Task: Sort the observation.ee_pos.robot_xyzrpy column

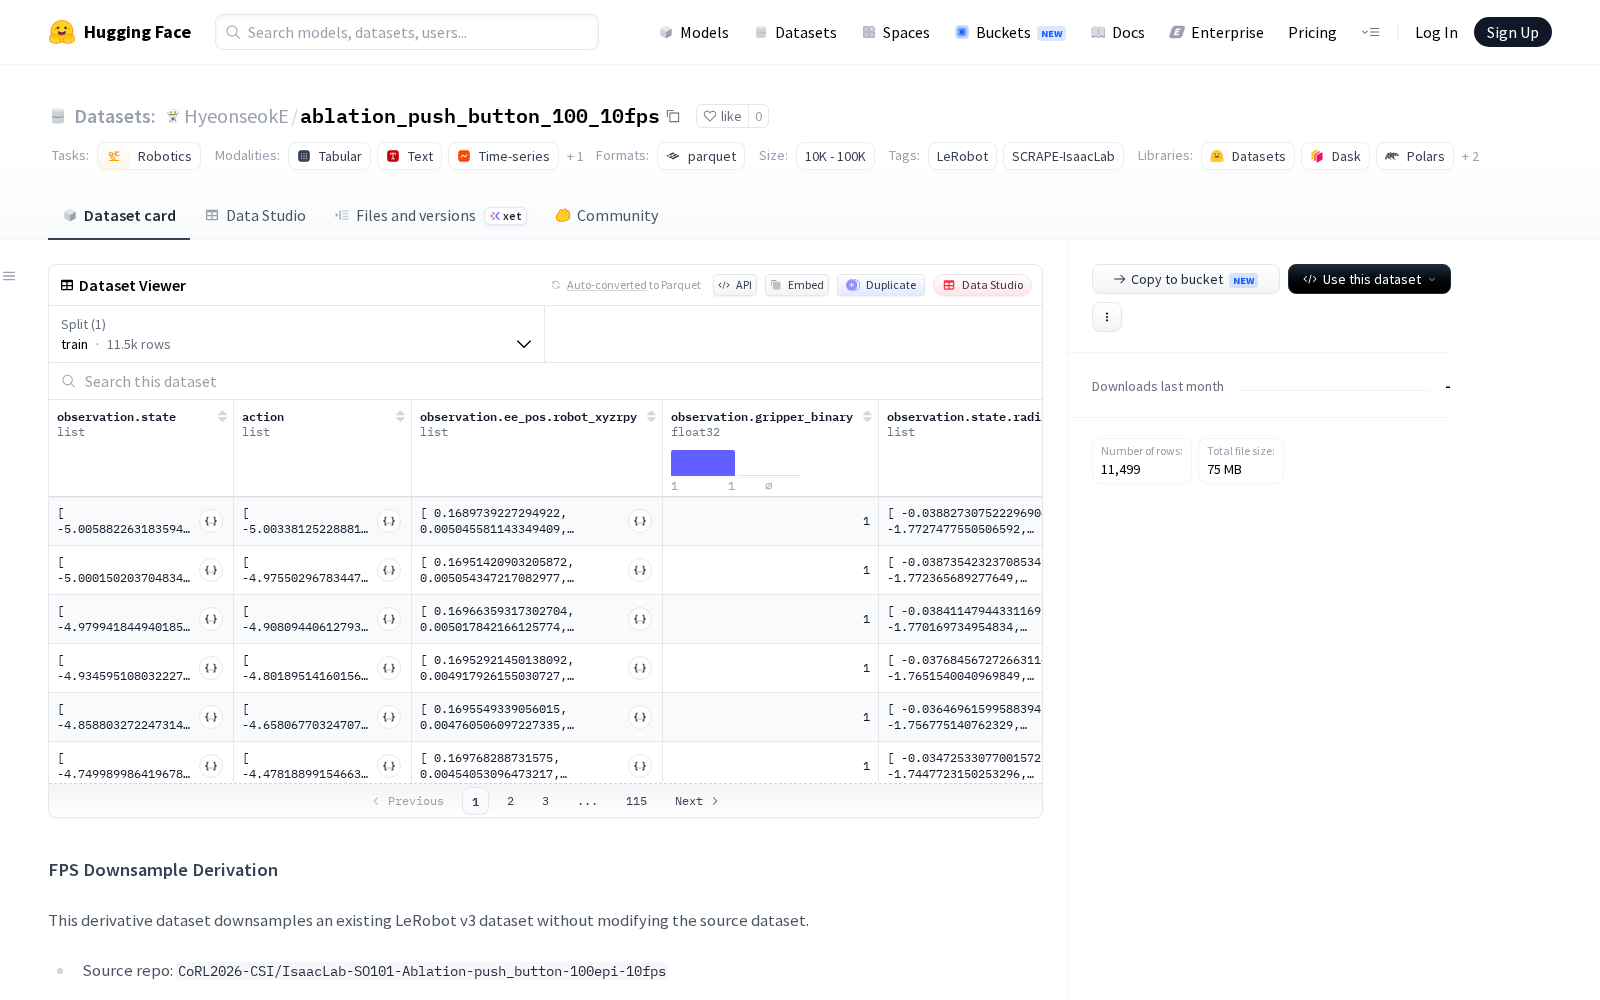Action: point(651,417)
